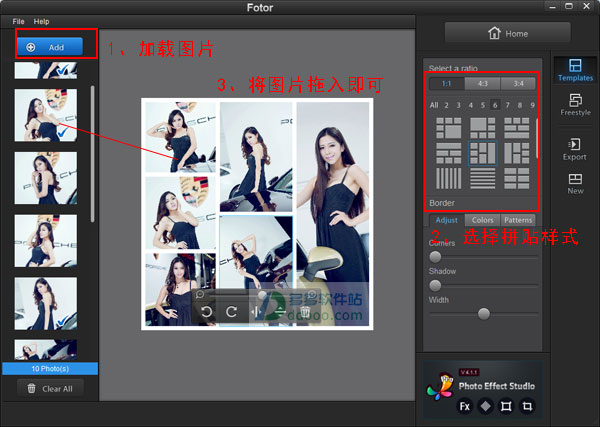Click the photo zoom slider knob on floating toolbar
Image resolution: width=600 pixels, height=427 pixels.
262,294
